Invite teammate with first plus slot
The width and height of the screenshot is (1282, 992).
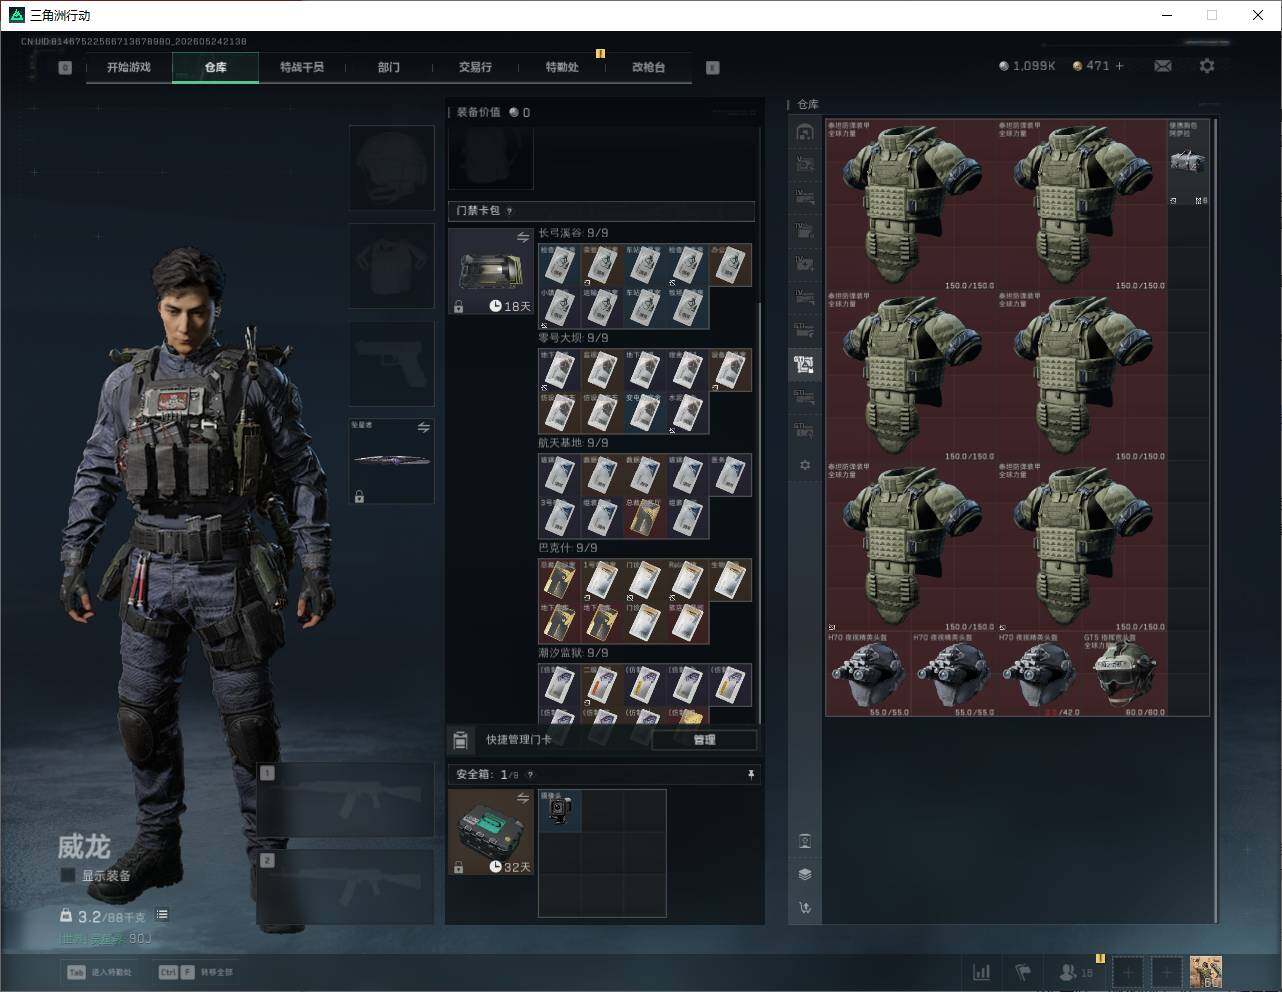click(1128, 972)
